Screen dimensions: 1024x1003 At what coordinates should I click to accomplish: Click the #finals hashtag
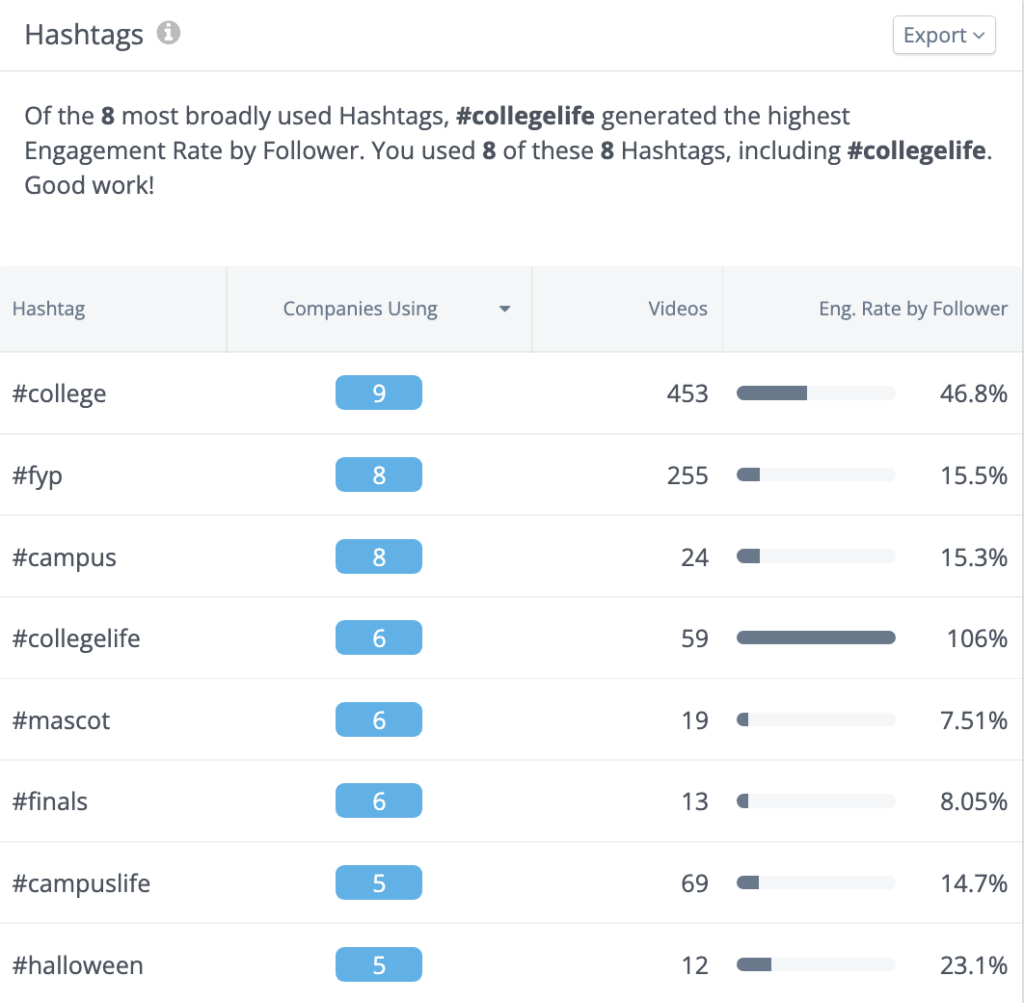pos(50,802)
